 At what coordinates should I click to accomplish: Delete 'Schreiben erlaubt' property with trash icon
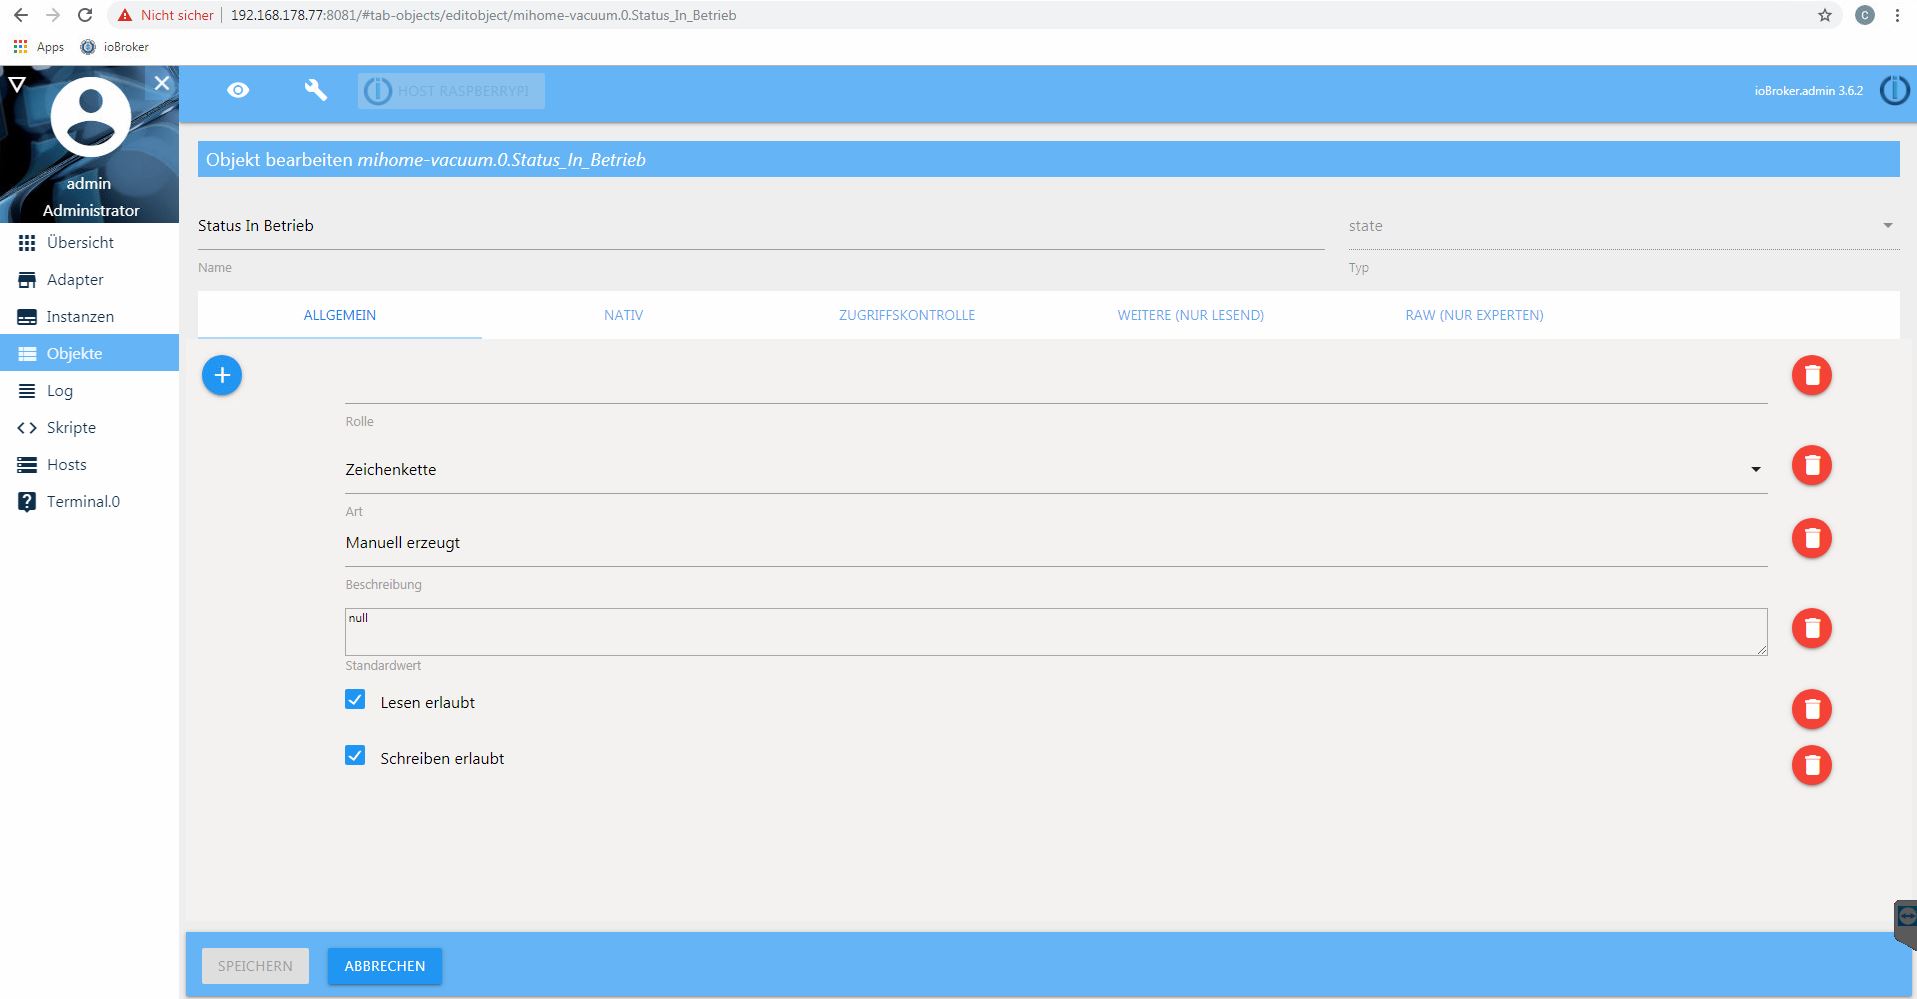[x=1811, y=765]
